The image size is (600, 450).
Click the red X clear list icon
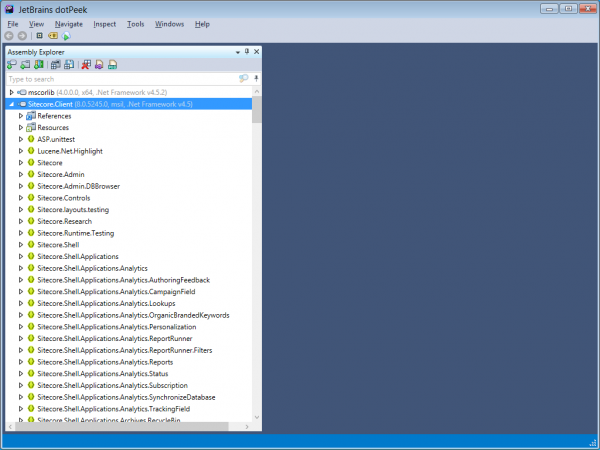tap(86, 65)
